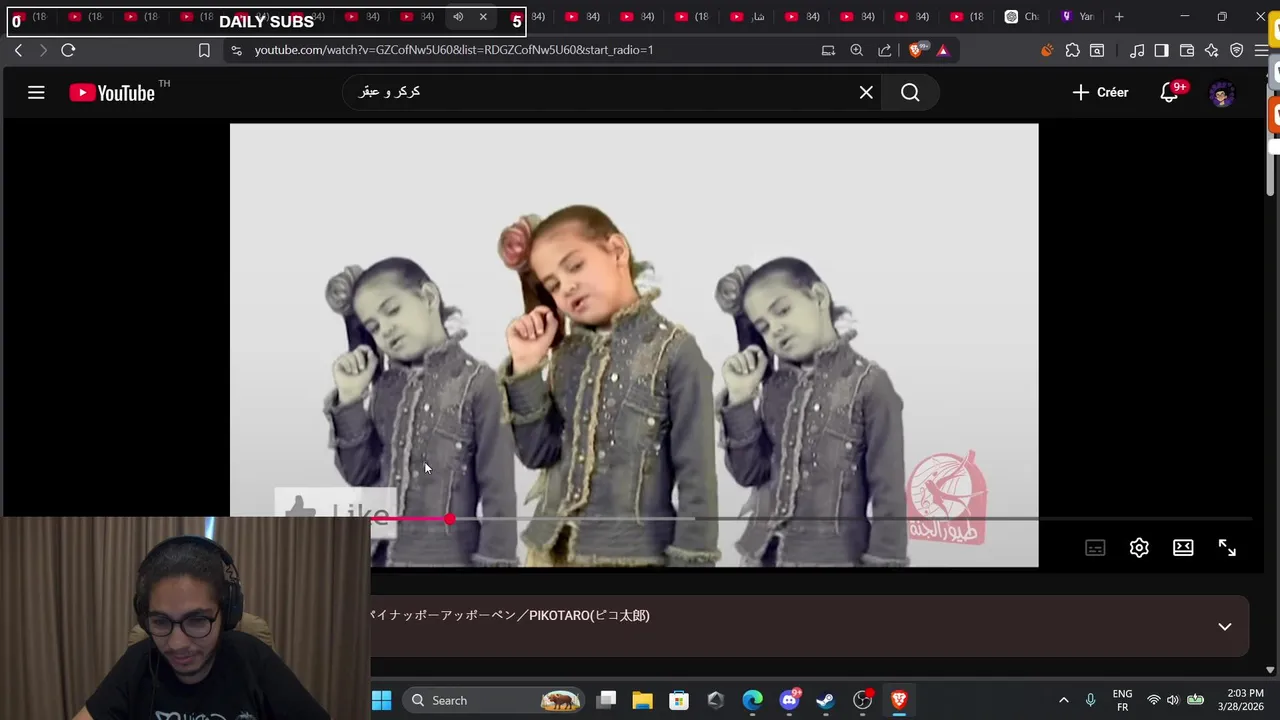Switch the player to theater mode

click(1183, 548)
